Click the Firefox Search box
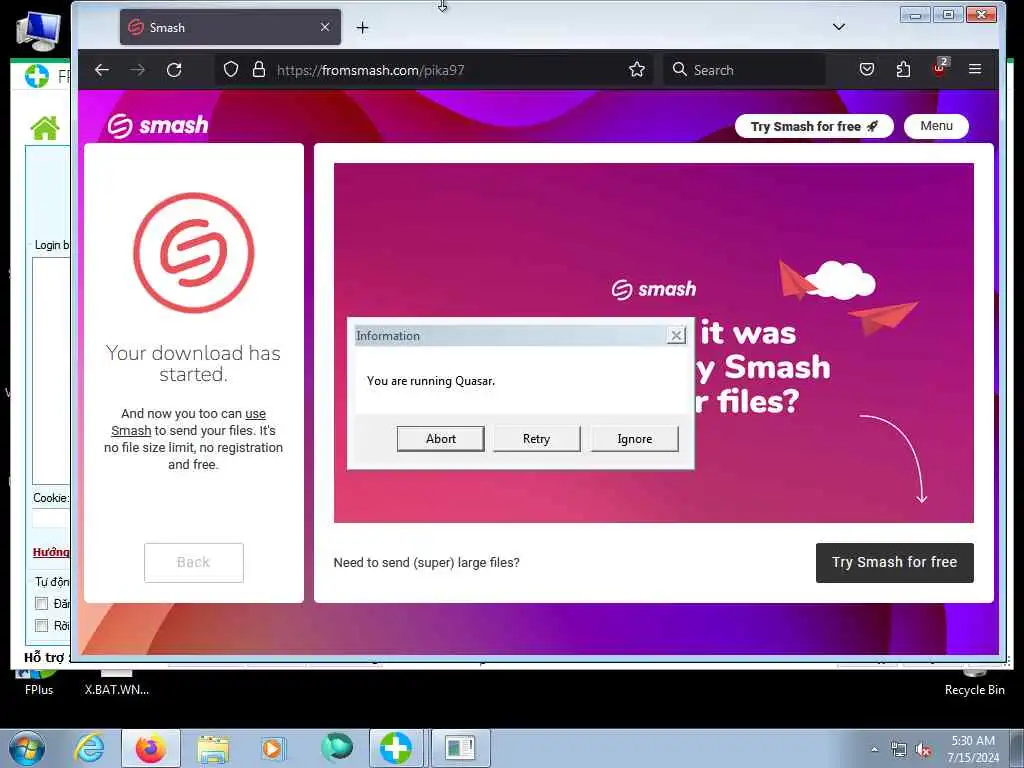The height and width of the screenshot is (768, 1024). [744, 70]
